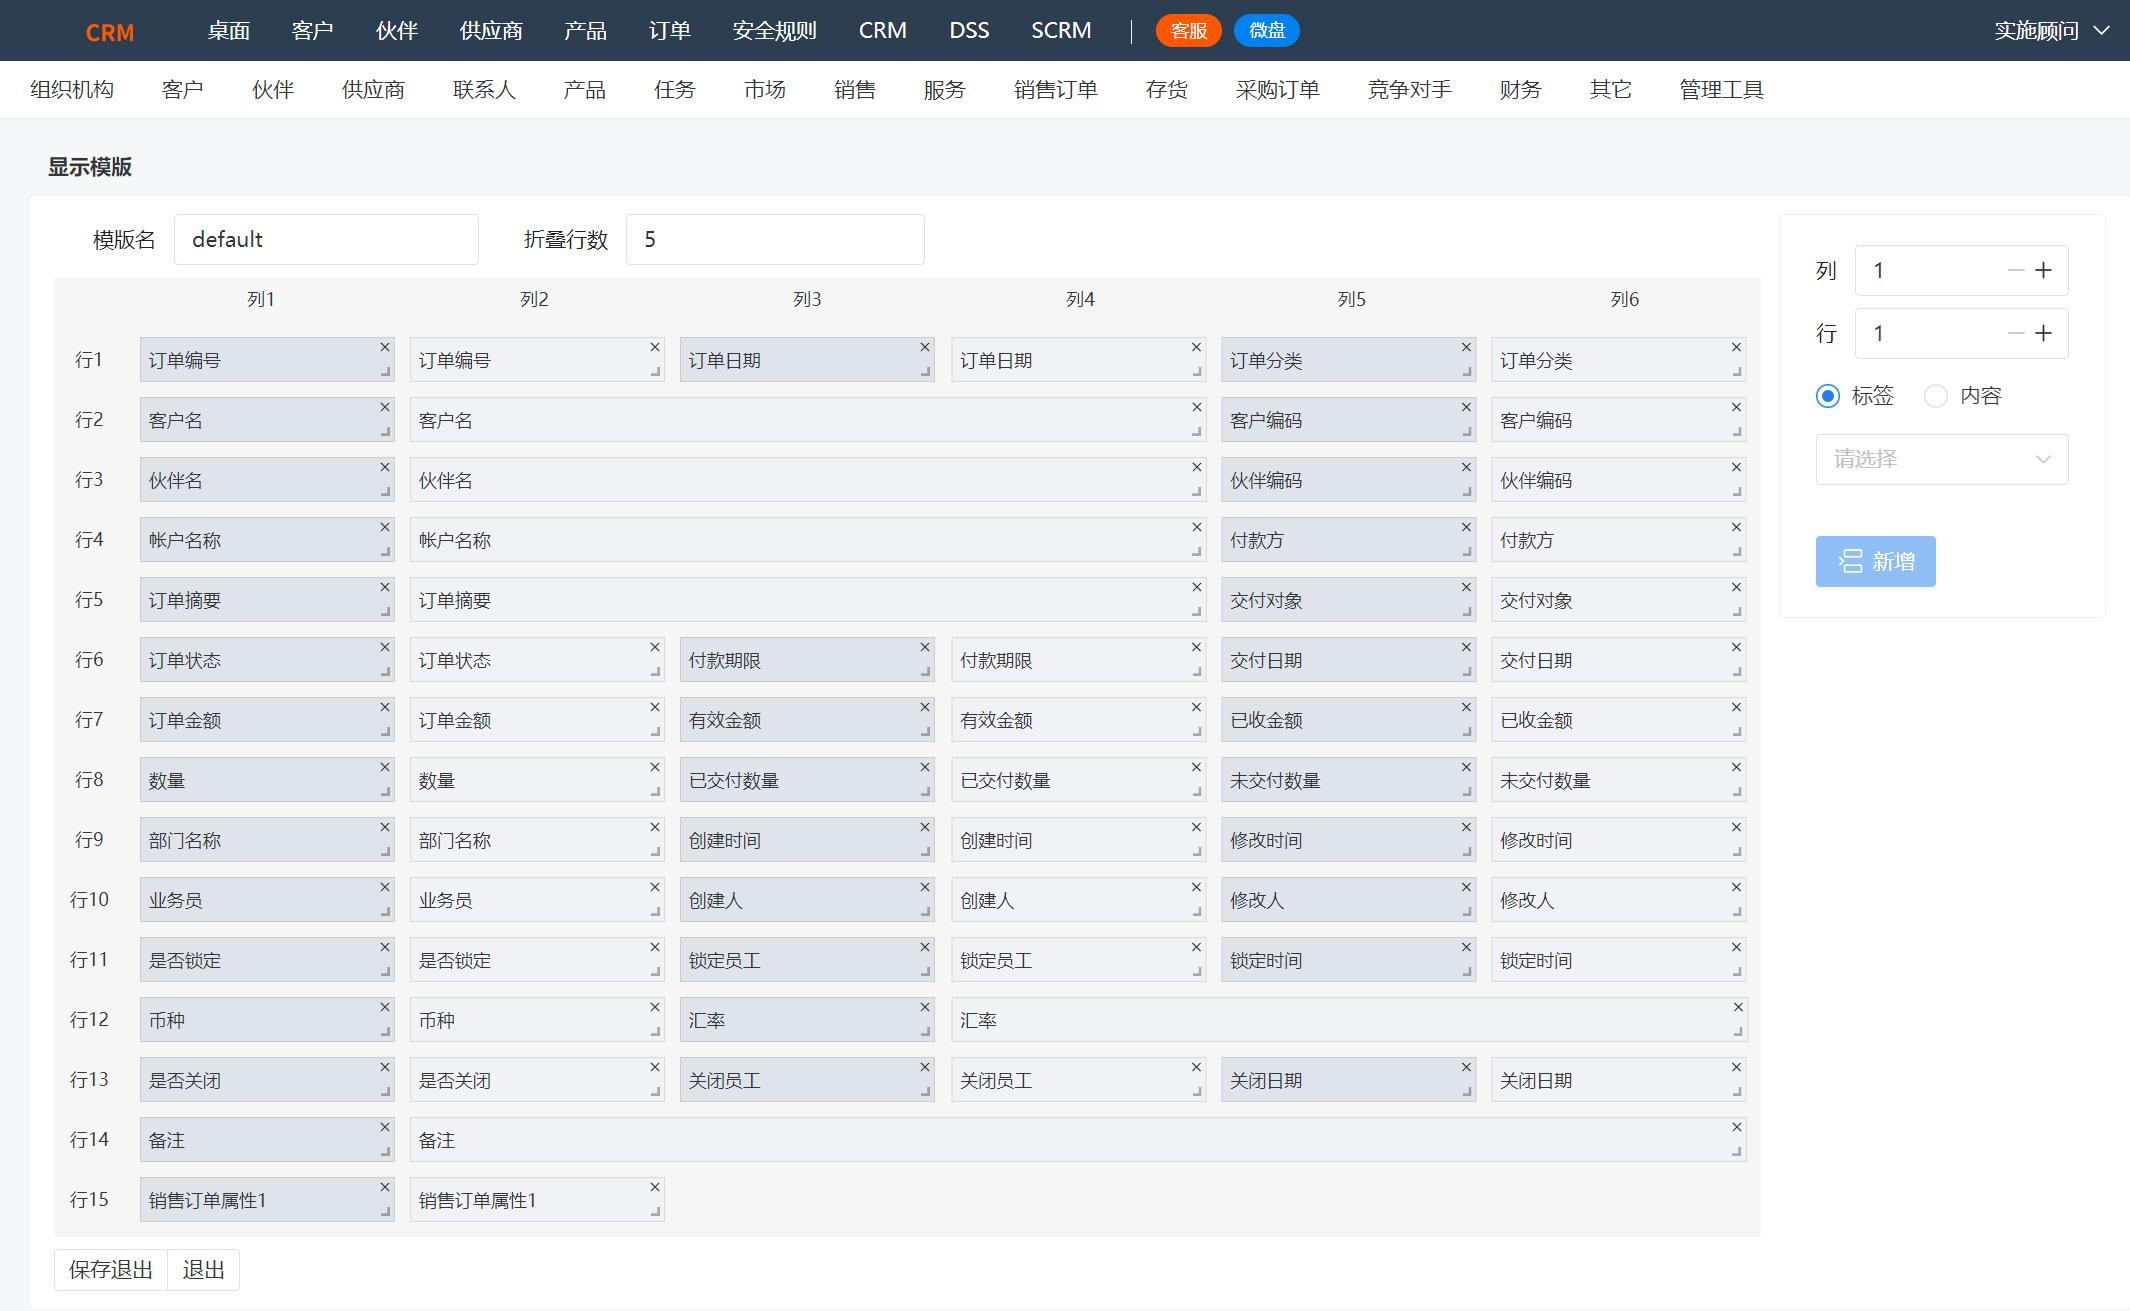
Task: Close the 付款方 label cell in 列5
Action: pos(1466,527)
